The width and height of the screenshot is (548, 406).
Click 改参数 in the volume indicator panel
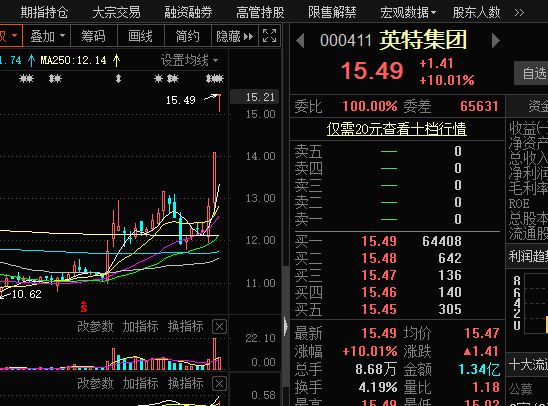pos(95,326)
